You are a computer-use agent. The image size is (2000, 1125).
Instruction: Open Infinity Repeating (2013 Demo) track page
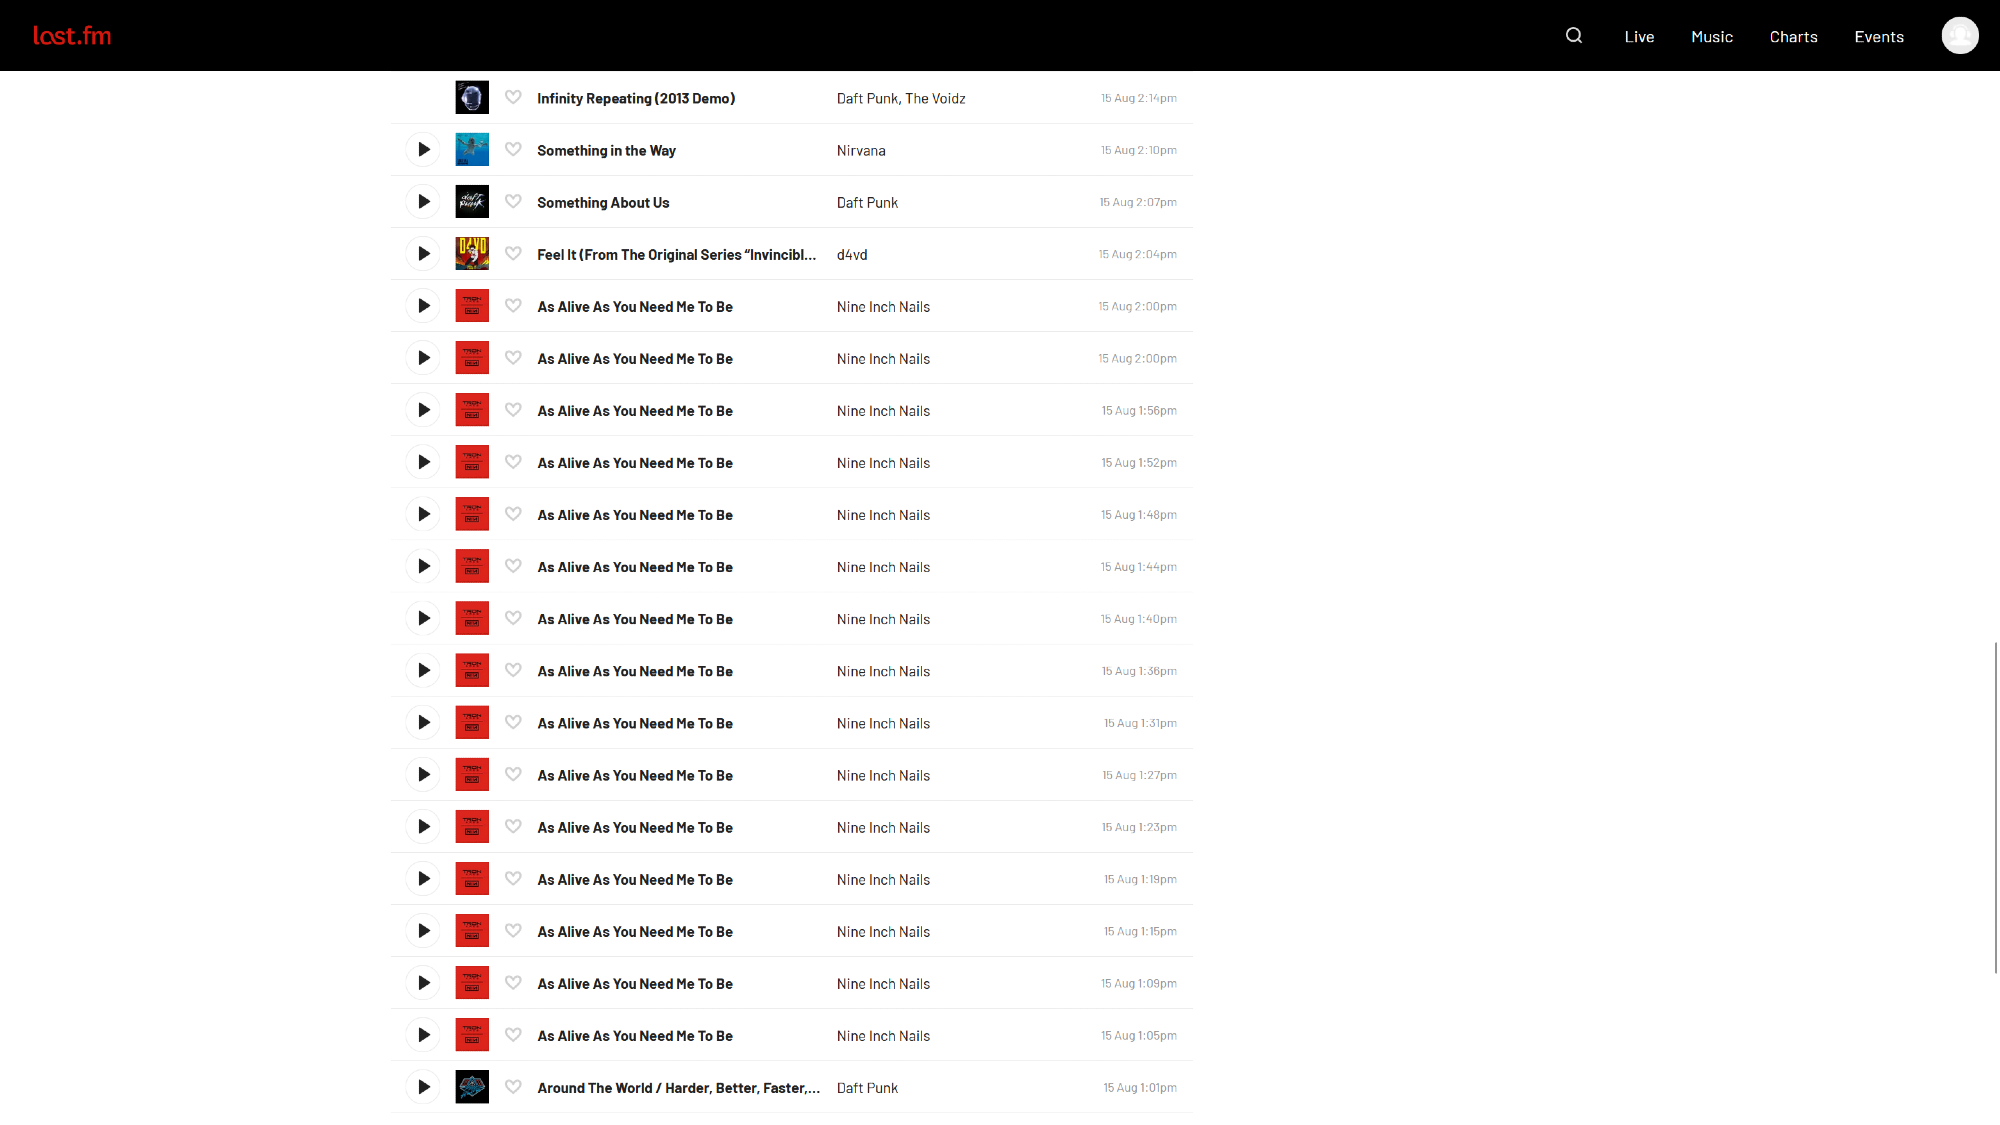point(636,99)
